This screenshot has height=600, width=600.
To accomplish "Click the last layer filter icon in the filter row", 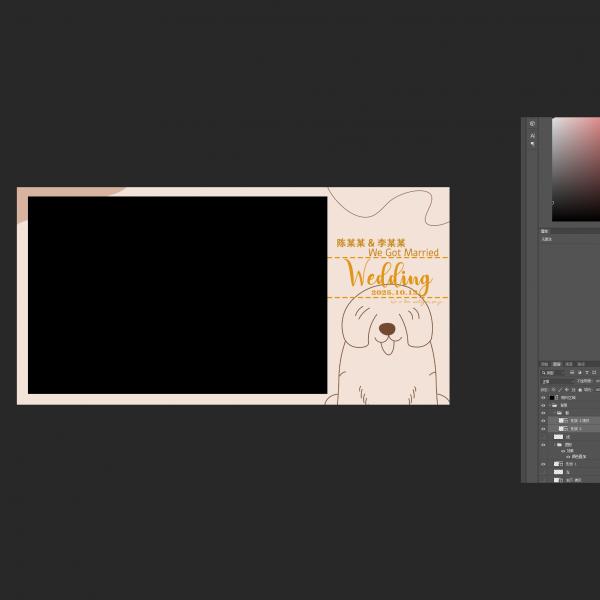I will point(594,372).
